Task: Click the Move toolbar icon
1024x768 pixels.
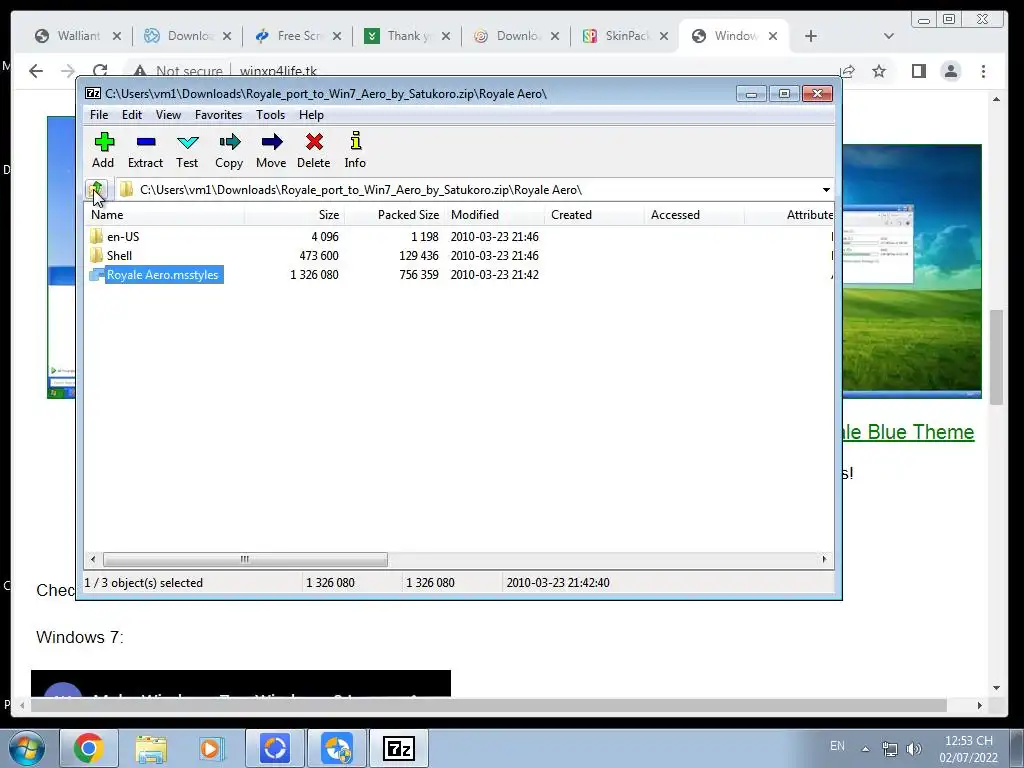Action: pyautogui.click(x=271, y=150)
